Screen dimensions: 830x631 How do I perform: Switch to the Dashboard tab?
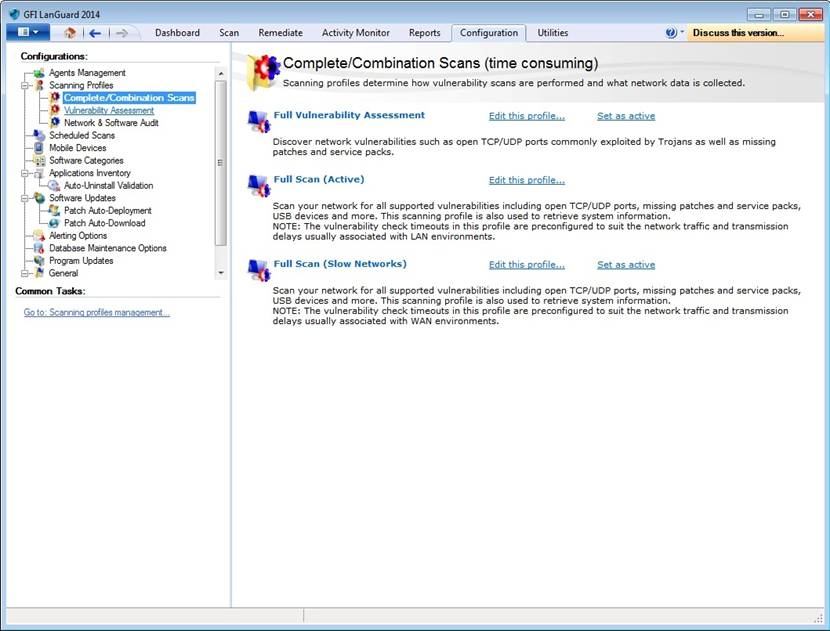point(177,33)
